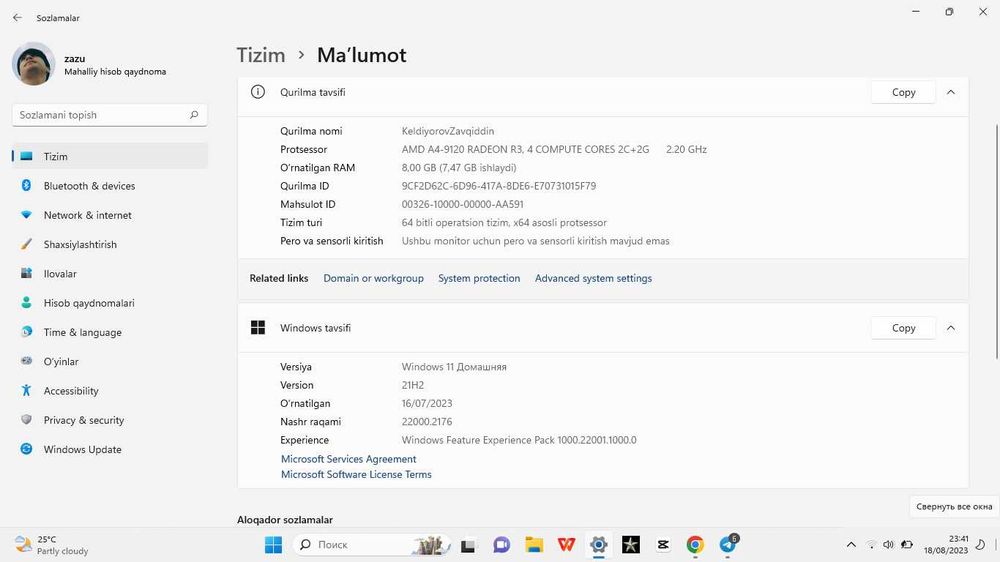Open Bluetooth & devices settings

point(110,186)
